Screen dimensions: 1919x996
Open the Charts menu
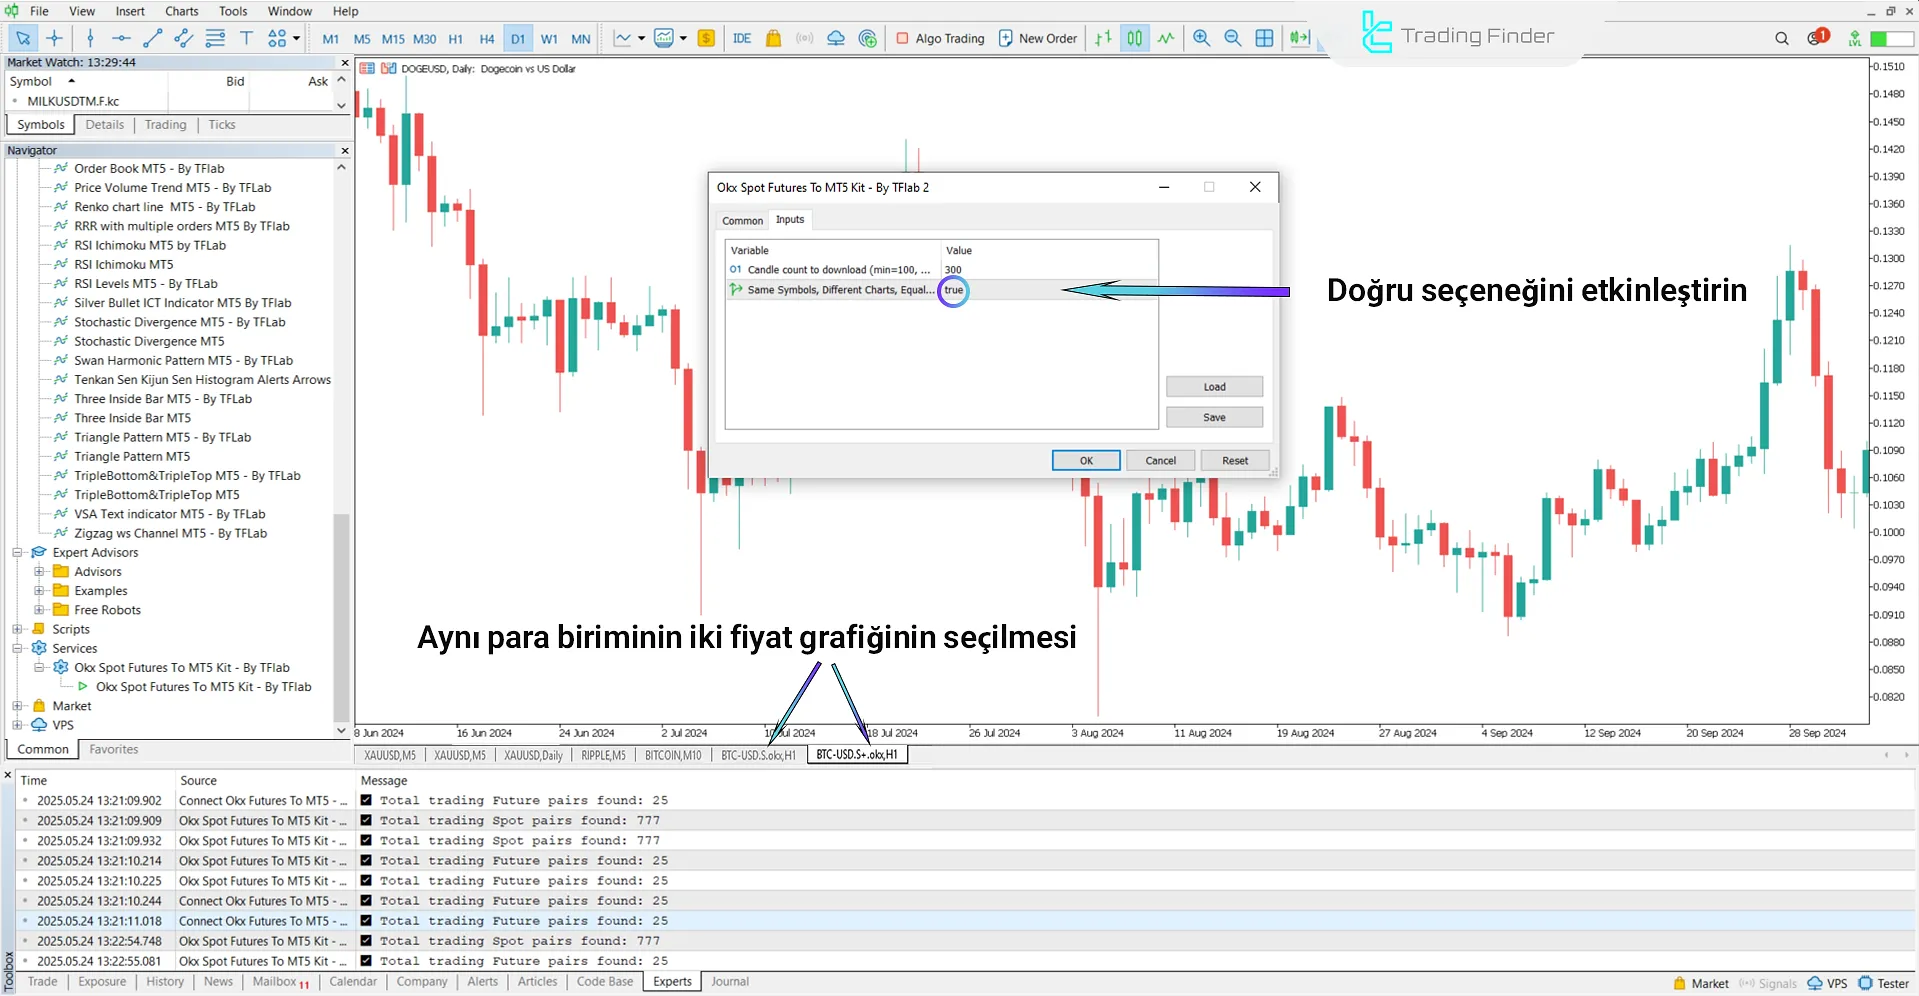pos(181,11)
